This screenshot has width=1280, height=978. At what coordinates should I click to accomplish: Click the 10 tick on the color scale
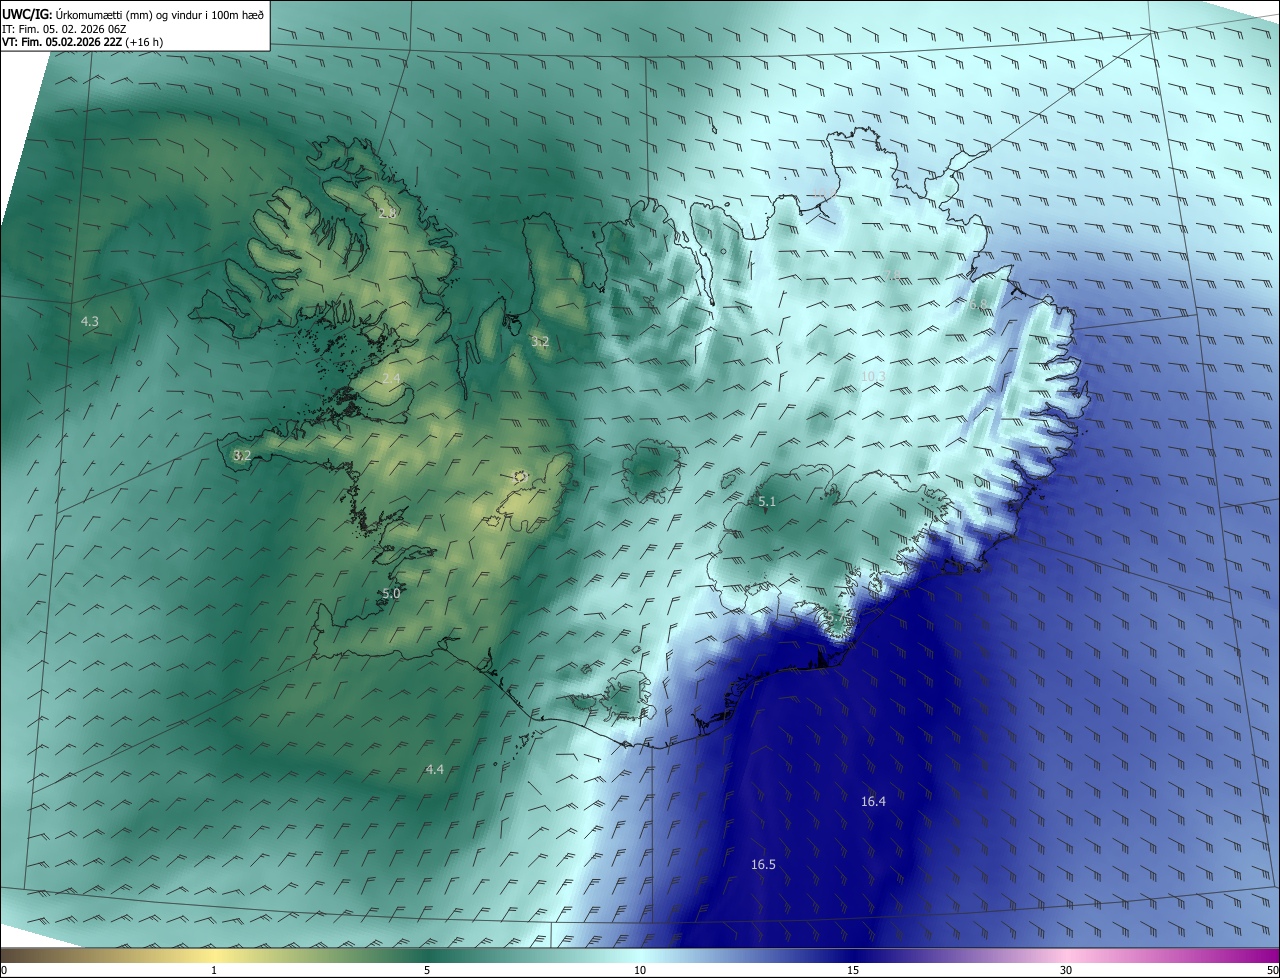(x=640, y=970)
